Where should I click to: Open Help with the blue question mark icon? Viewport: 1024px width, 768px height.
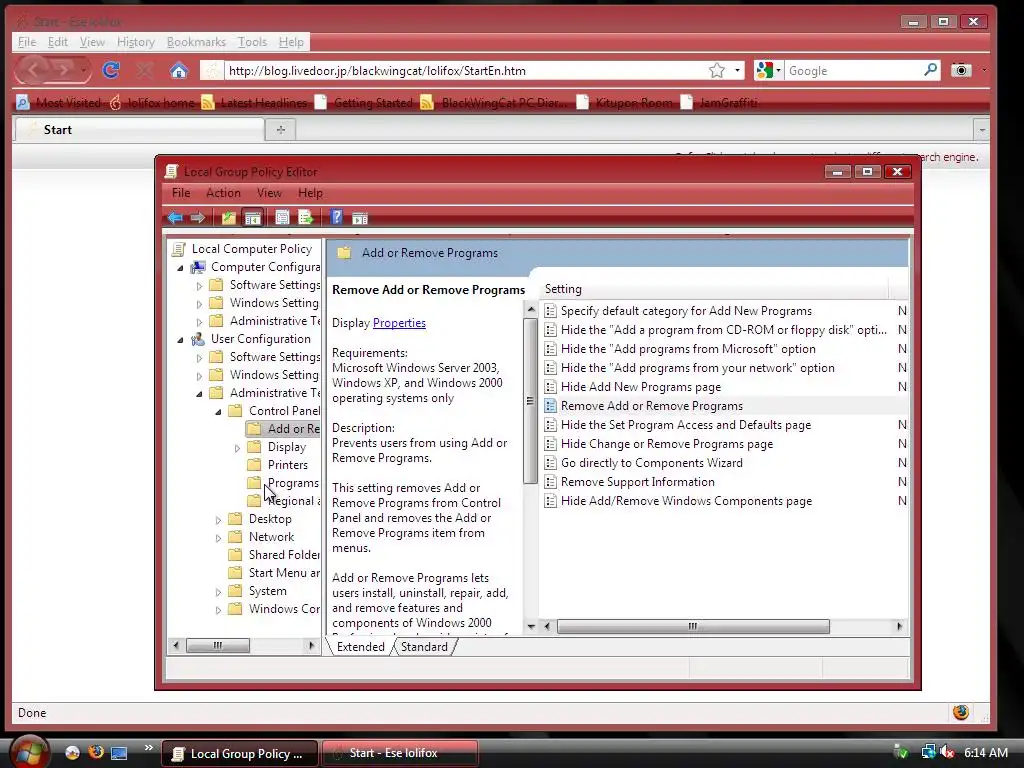coord(336,217)
